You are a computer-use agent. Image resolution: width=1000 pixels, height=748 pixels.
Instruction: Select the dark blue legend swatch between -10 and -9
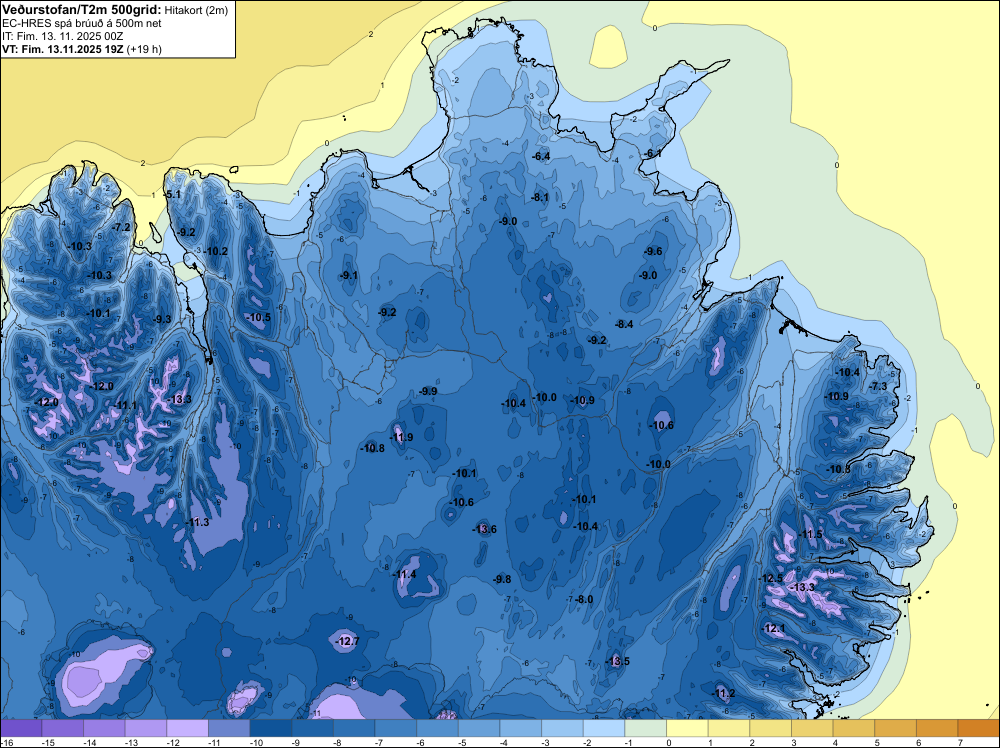point(270,728)
